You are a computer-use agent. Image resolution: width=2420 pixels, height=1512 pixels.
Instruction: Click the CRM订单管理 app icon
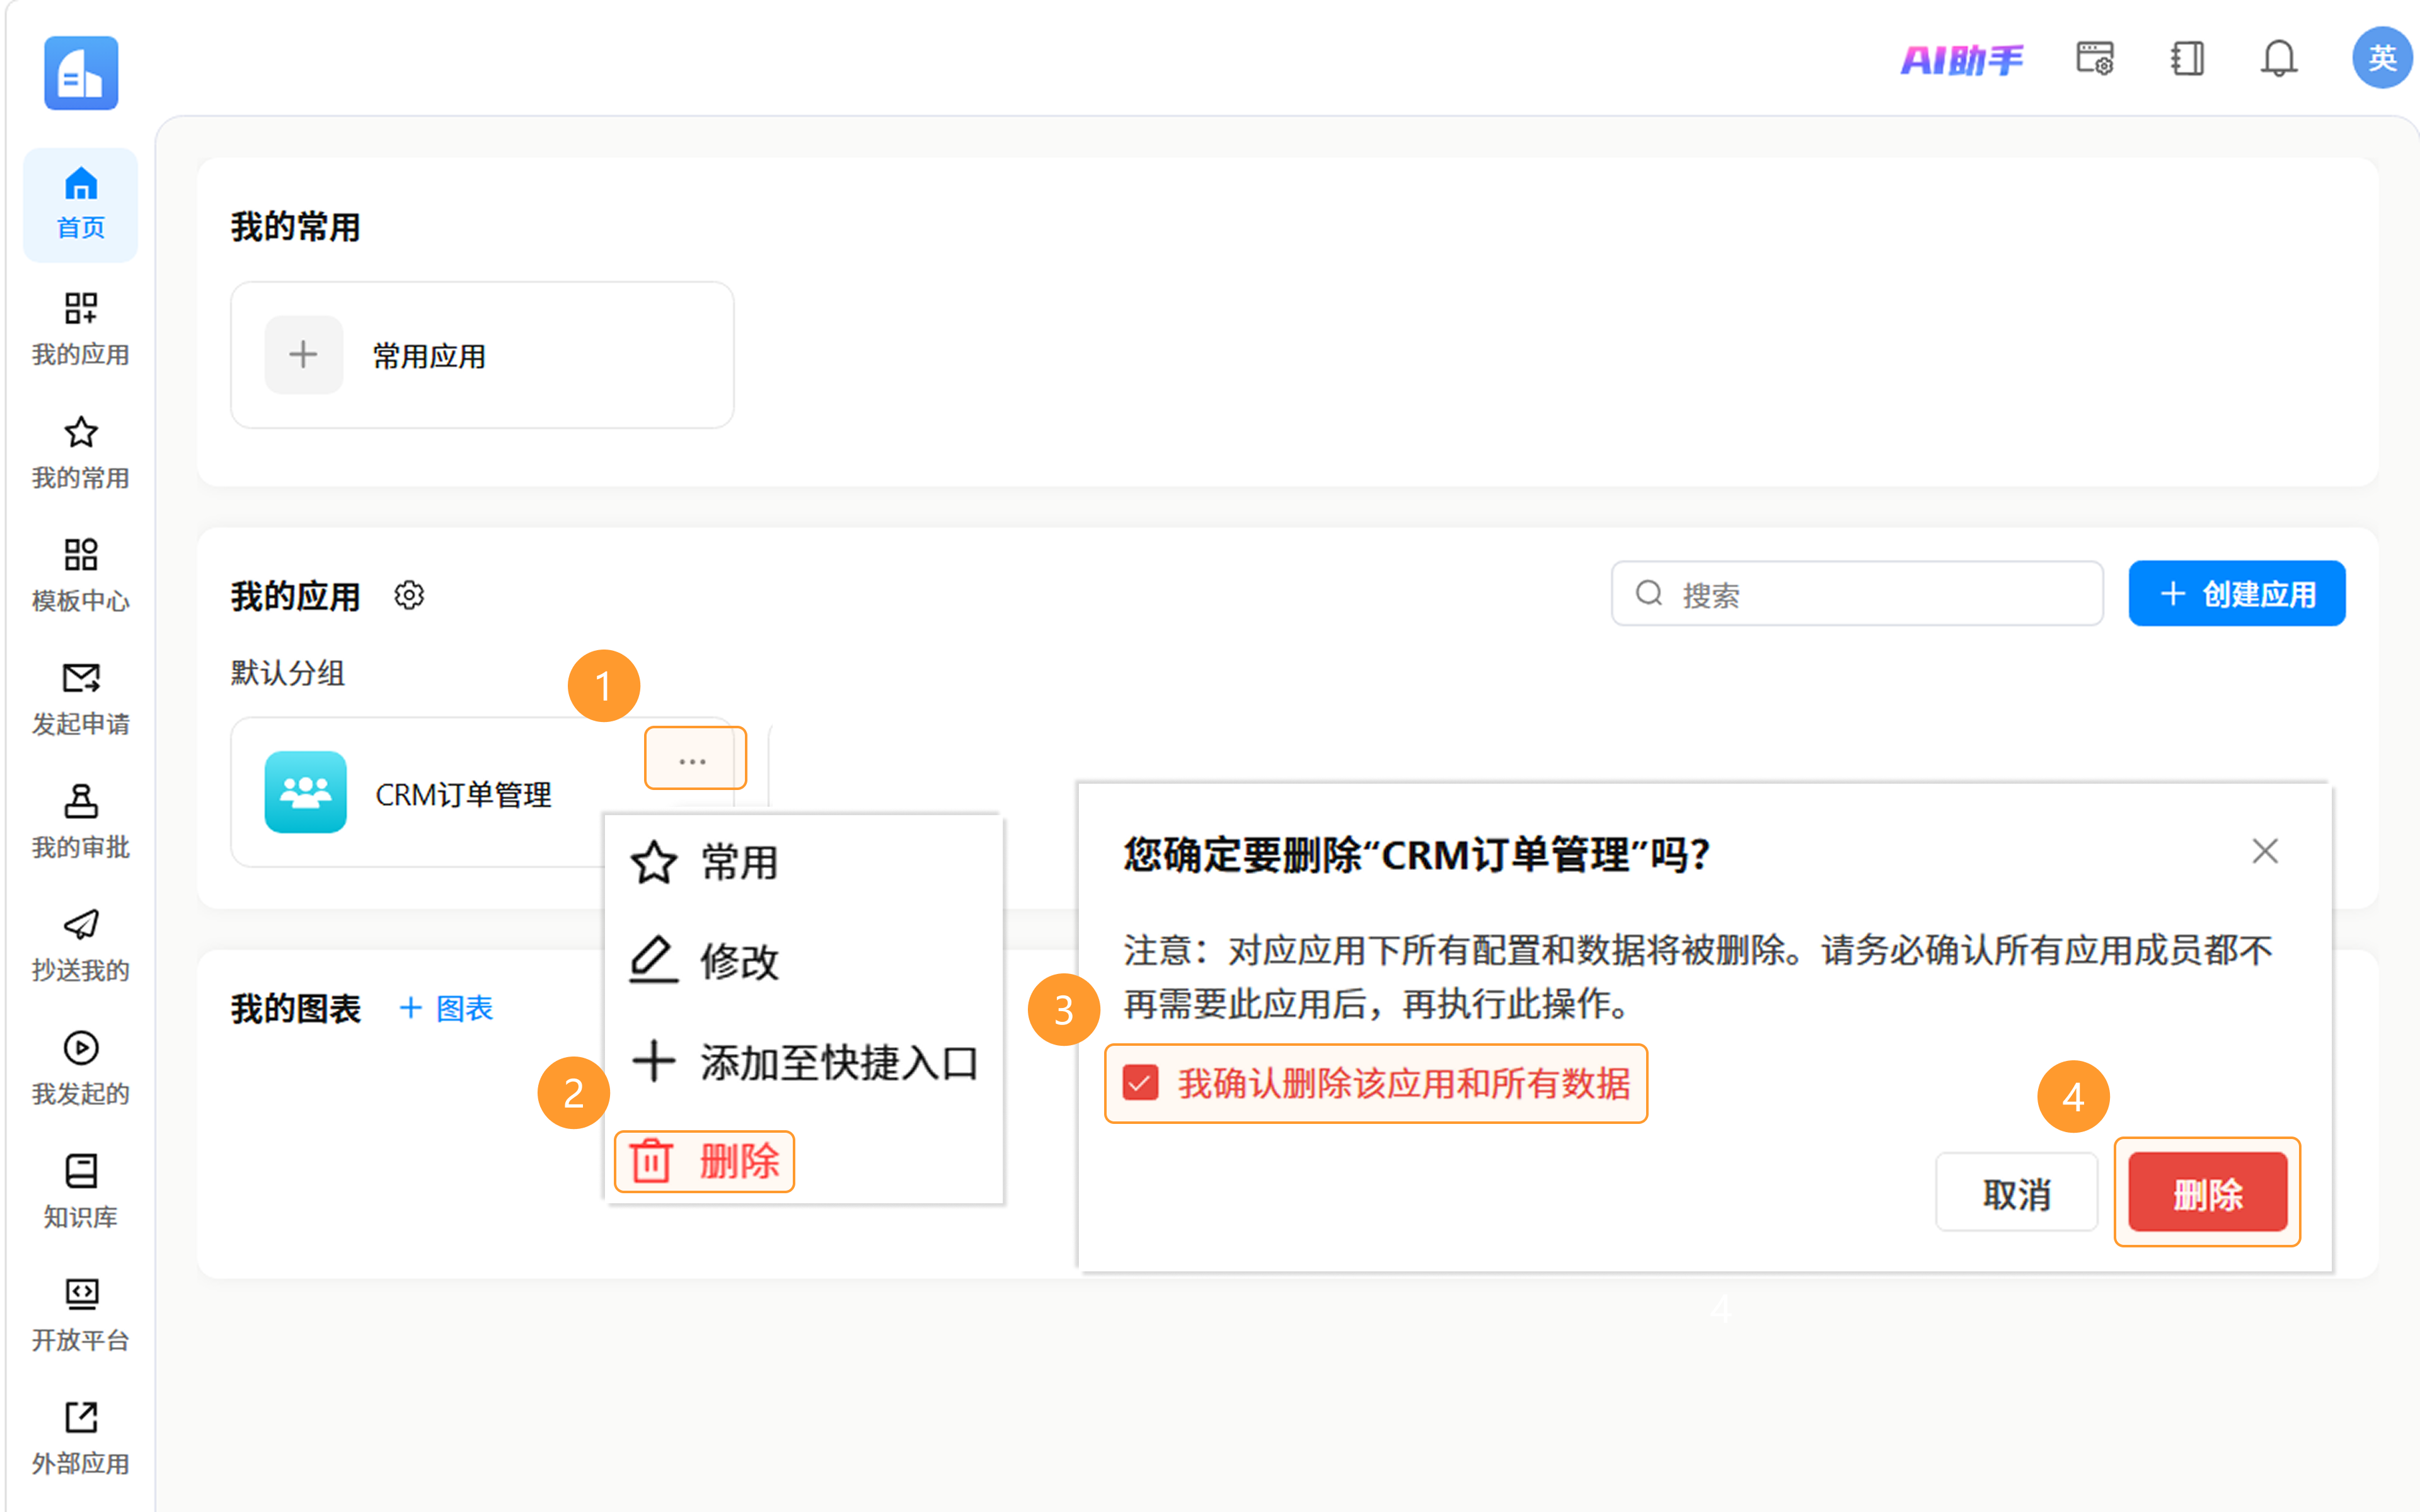click(x=305, y=792)
